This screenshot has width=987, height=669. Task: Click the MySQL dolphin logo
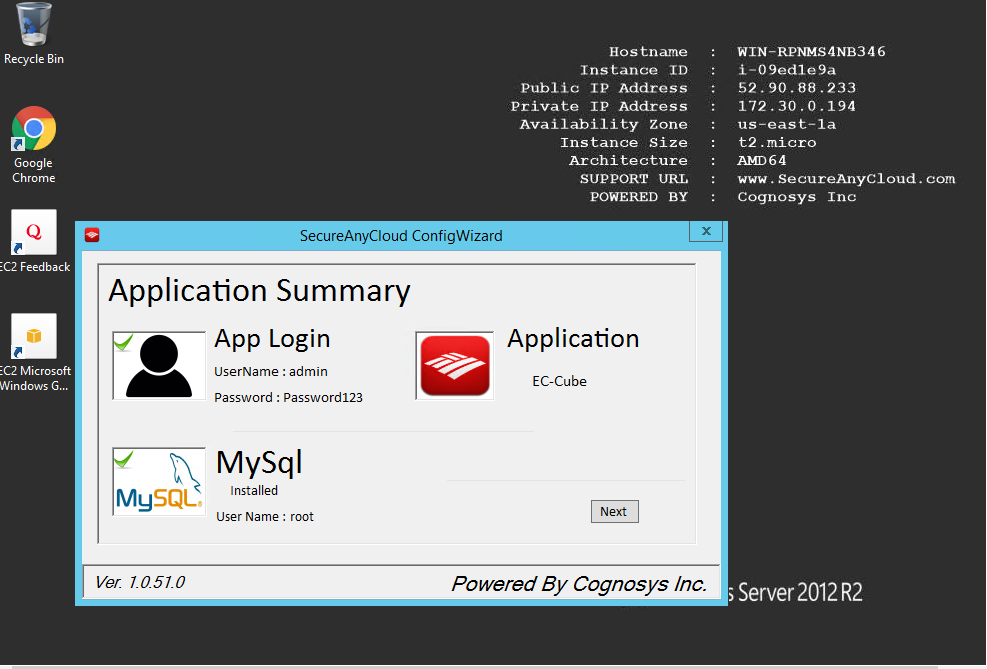[158, 480]
